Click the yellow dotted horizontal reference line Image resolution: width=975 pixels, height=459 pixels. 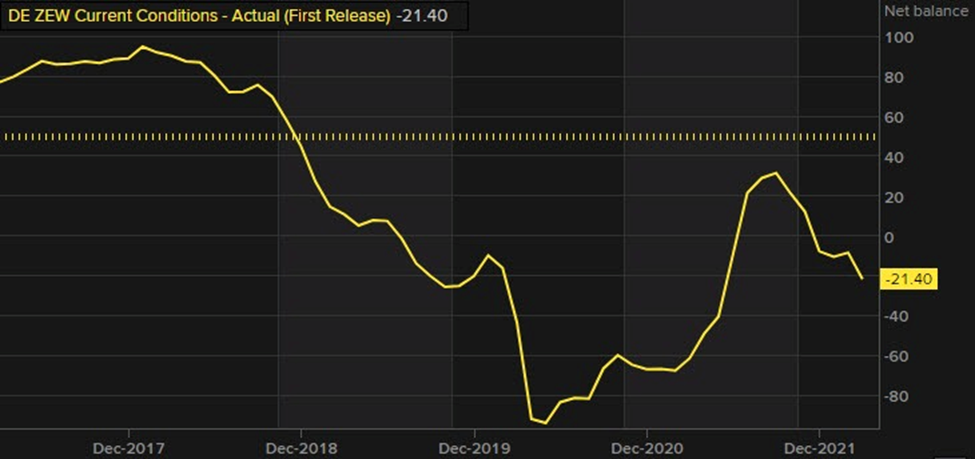(439, 136)
